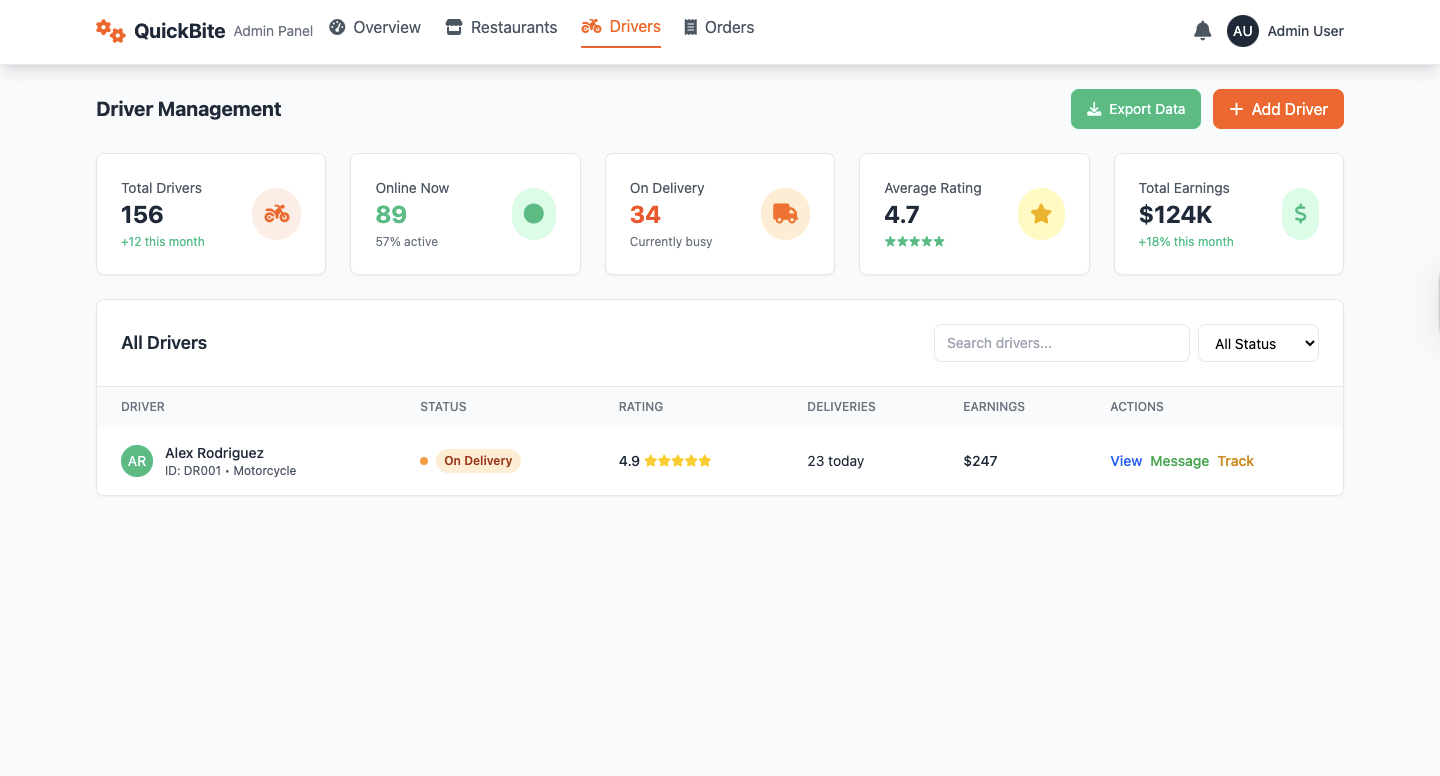Go to the Restaurants tab
Screen dimensions: 1440x776
click(501, 28)
